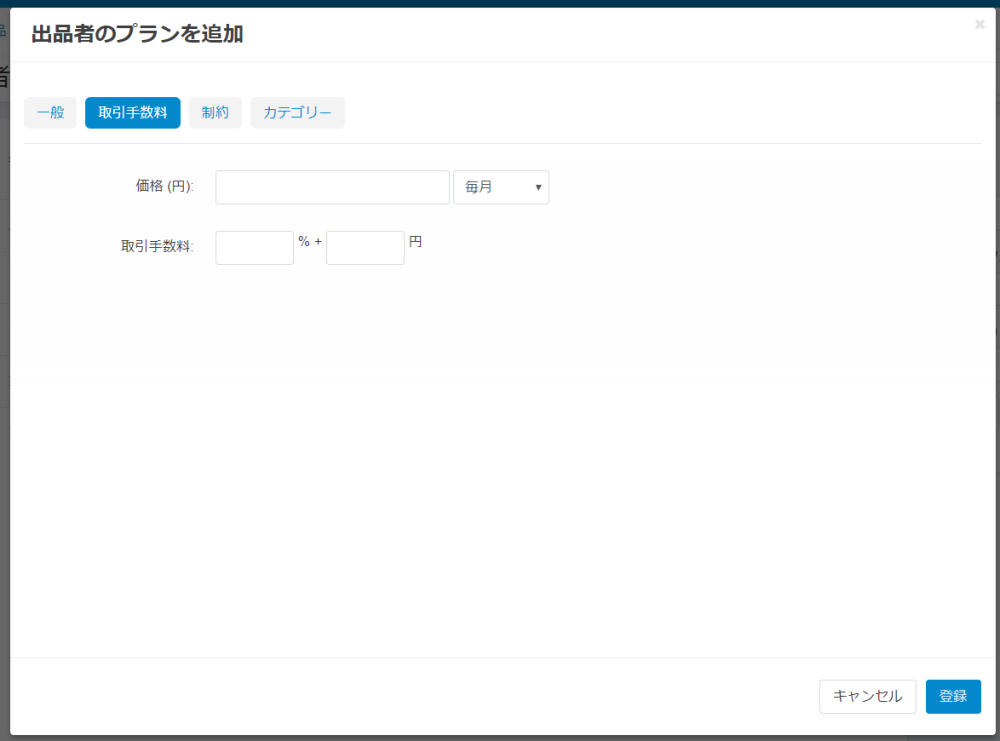The height and width of the screenshot is (741, 1000).
Task: Go to the カテゴリー tab
Action: [297, 113]
